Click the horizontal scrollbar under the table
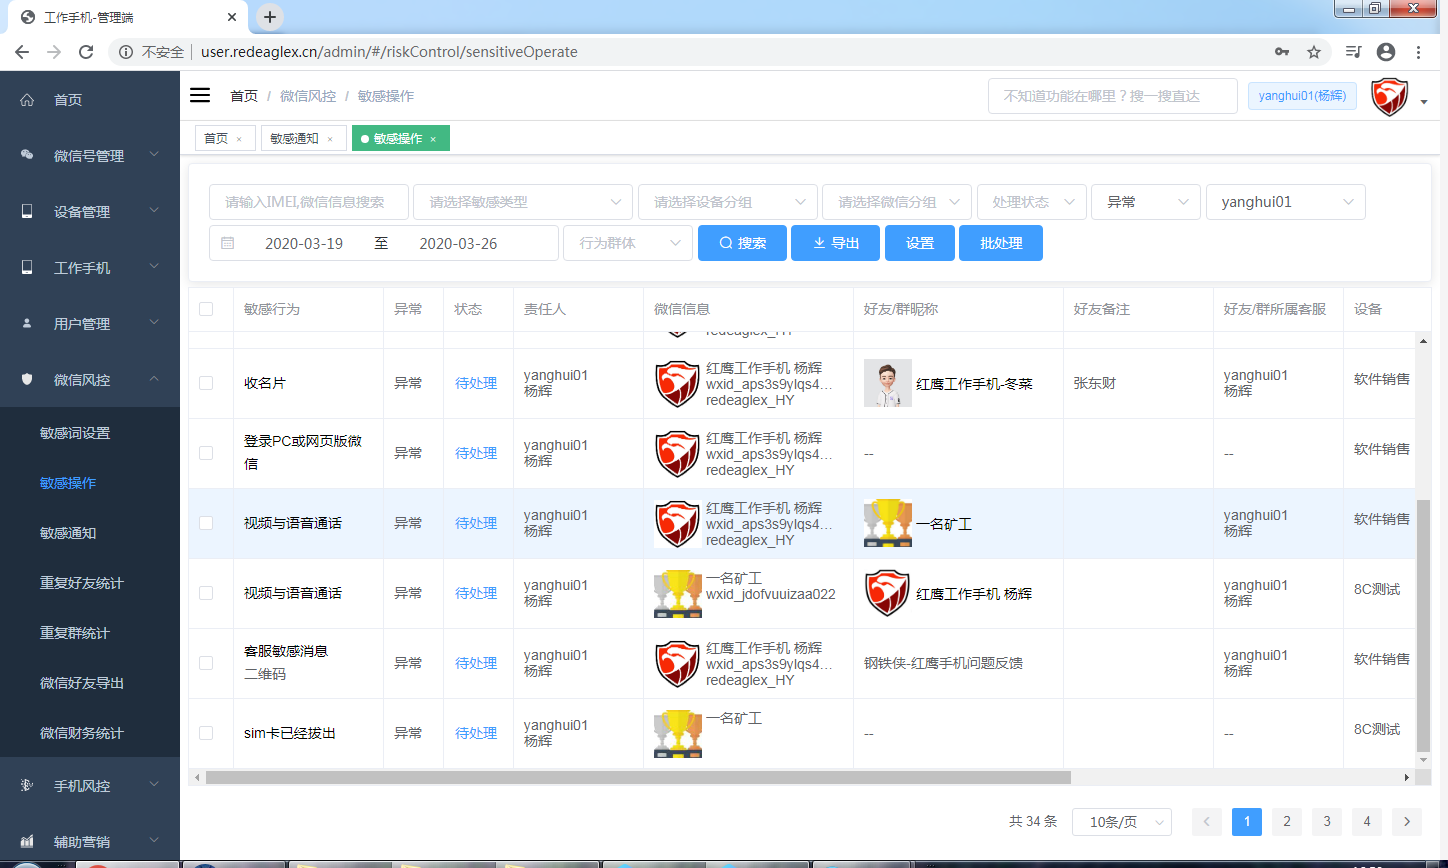 [638, 777]
